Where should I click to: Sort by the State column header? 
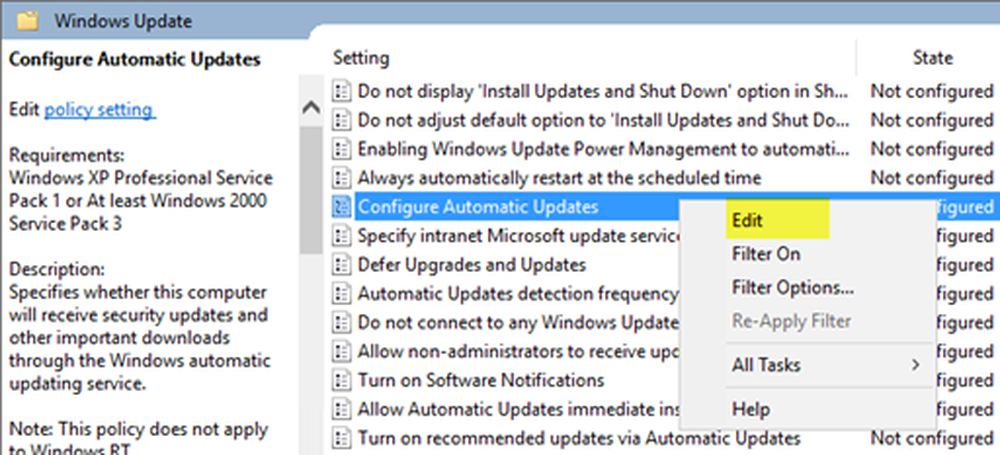pos(932,58)
